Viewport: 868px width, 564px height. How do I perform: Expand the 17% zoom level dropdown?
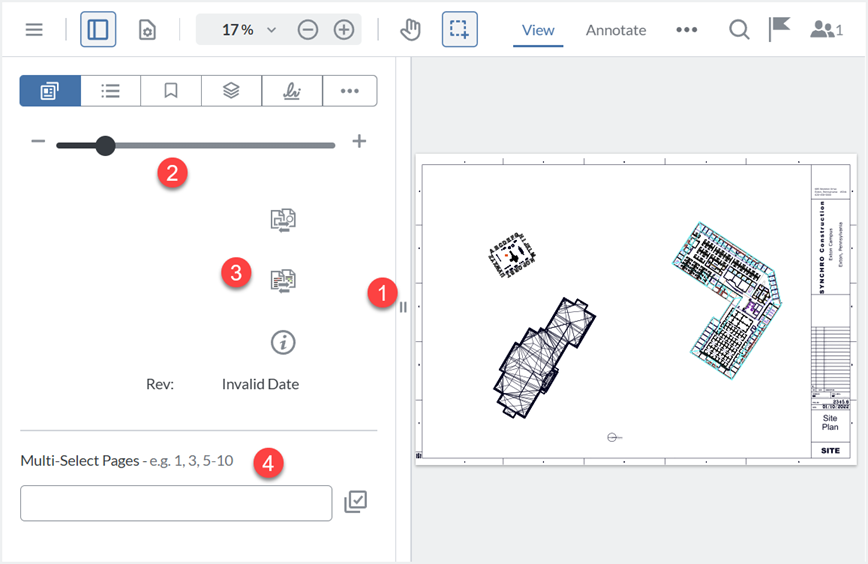pyautogui.click(x=271, y=30)
